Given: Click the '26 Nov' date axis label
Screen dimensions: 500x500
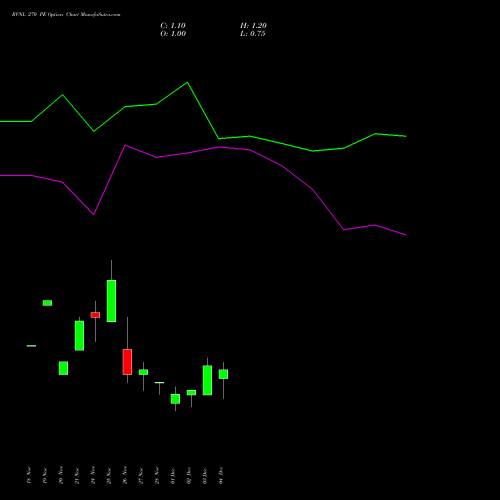Looking at the screenshot, I should (125, 475).
